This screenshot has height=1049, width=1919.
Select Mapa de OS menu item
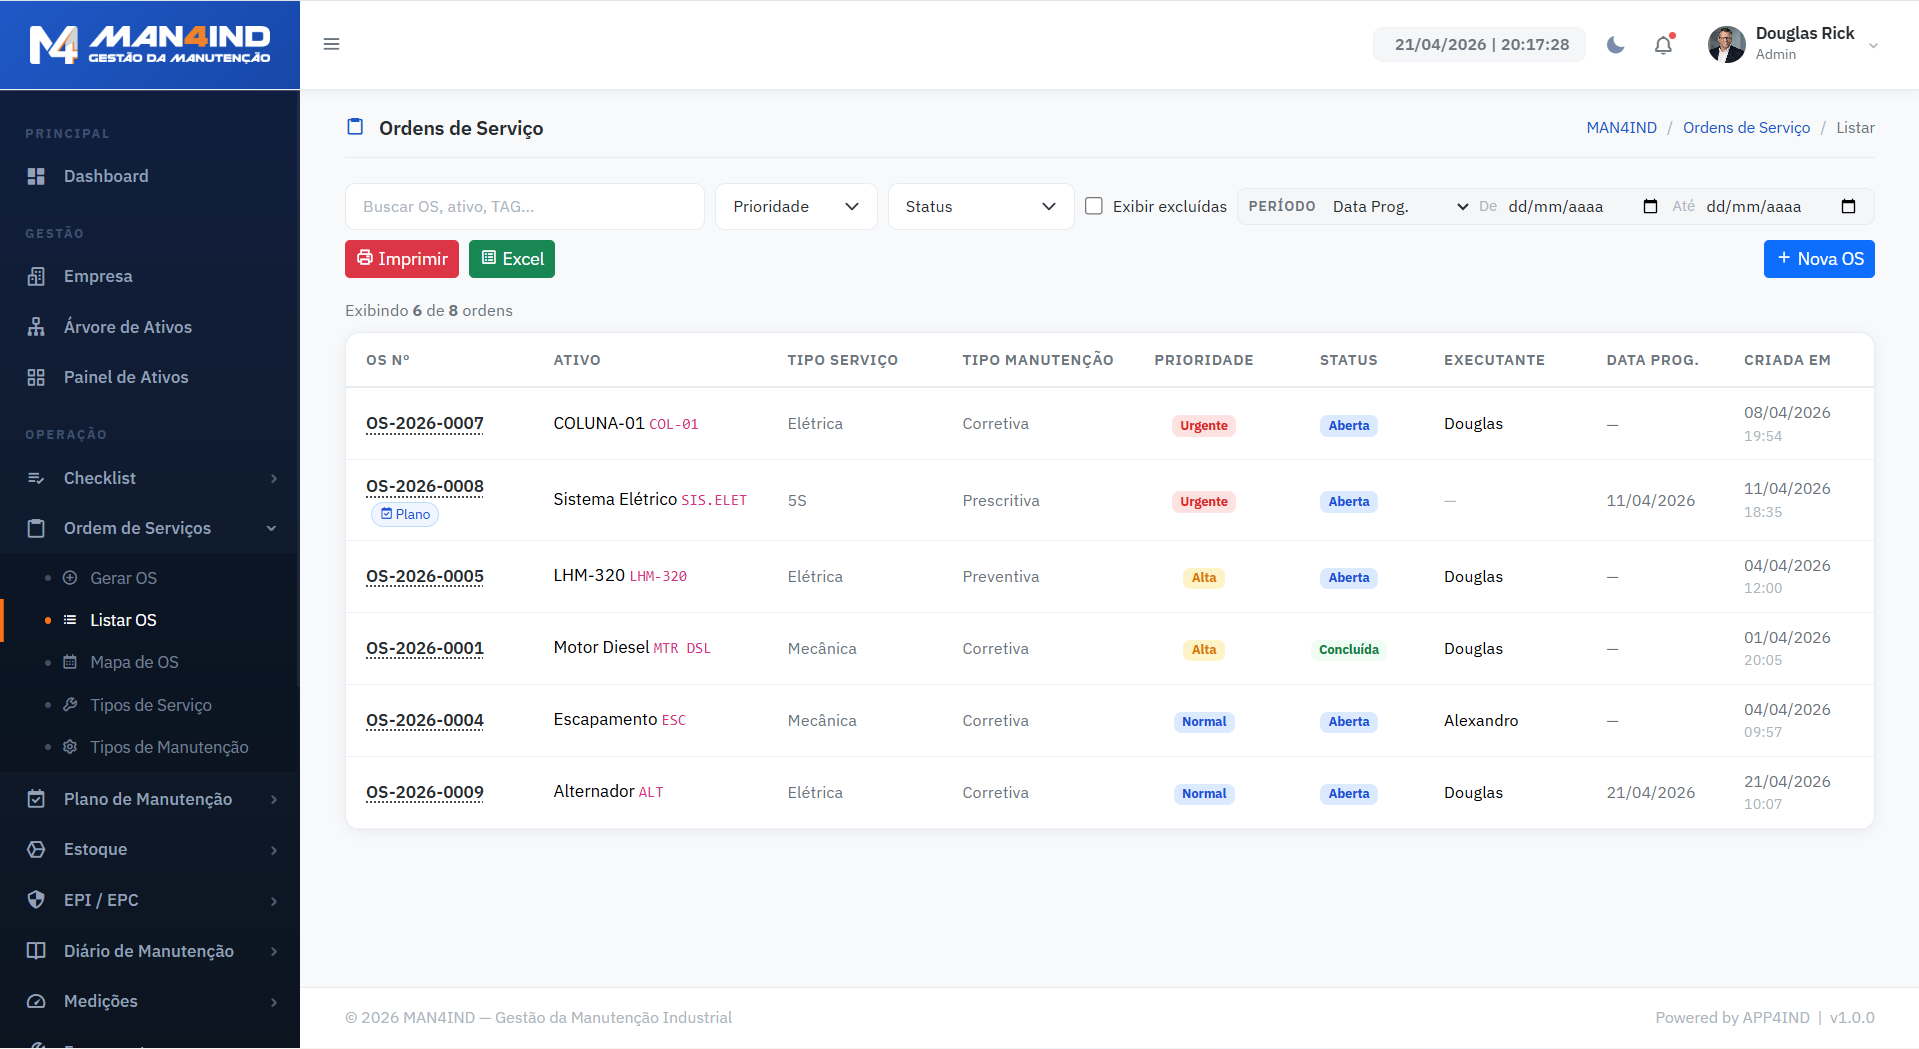[x=134, y=662]
